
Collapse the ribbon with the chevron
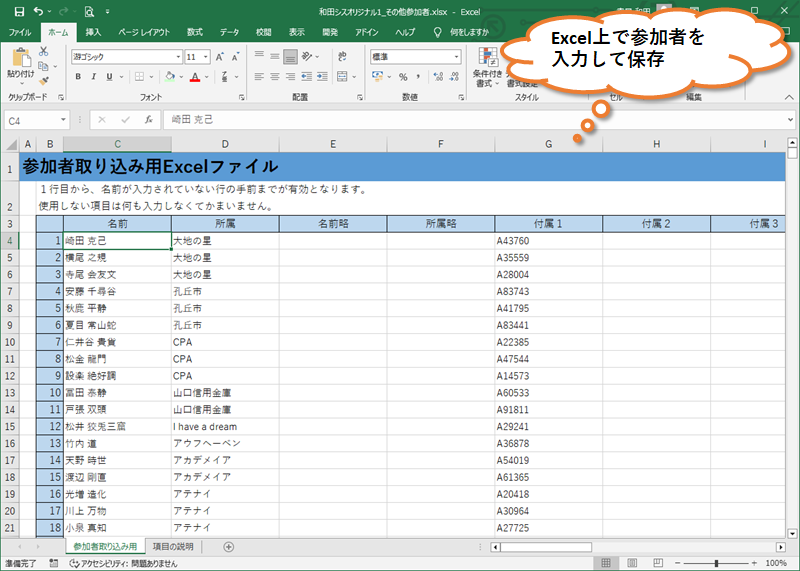click(789, 97)
